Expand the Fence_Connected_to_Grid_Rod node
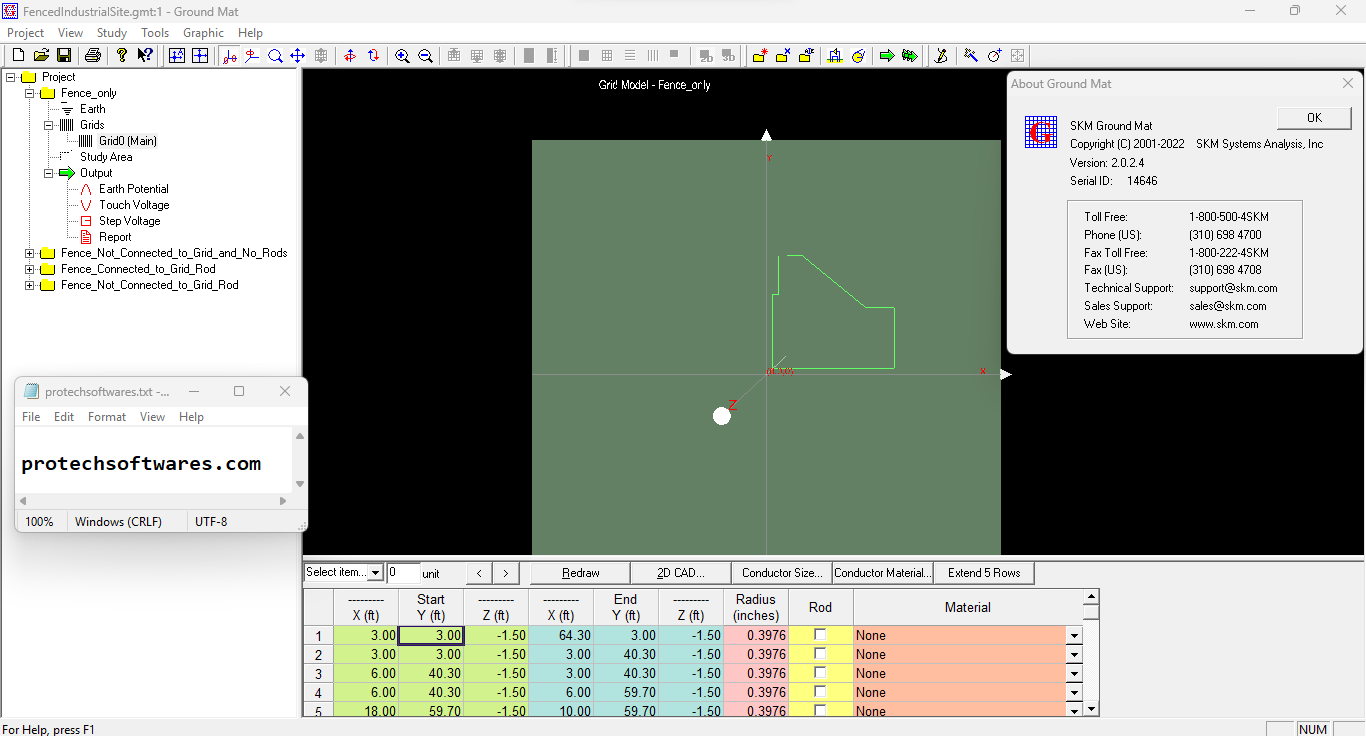 tap(30, 269)
